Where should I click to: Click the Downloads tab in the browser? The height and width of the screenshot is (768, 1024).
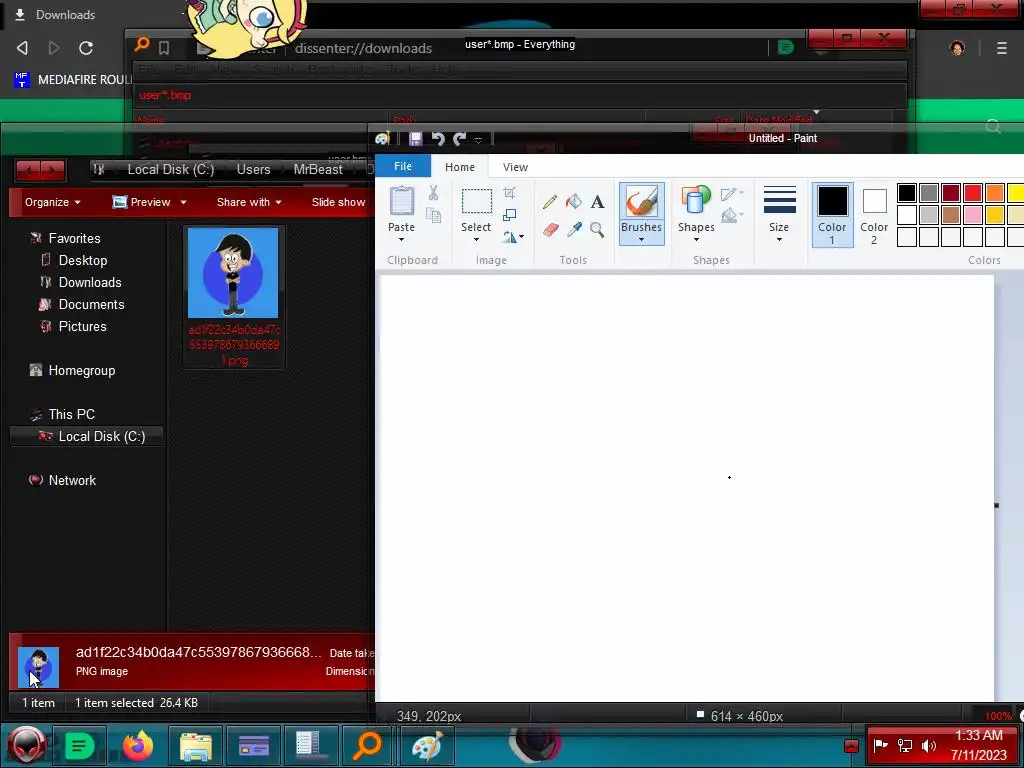(56, 14)
